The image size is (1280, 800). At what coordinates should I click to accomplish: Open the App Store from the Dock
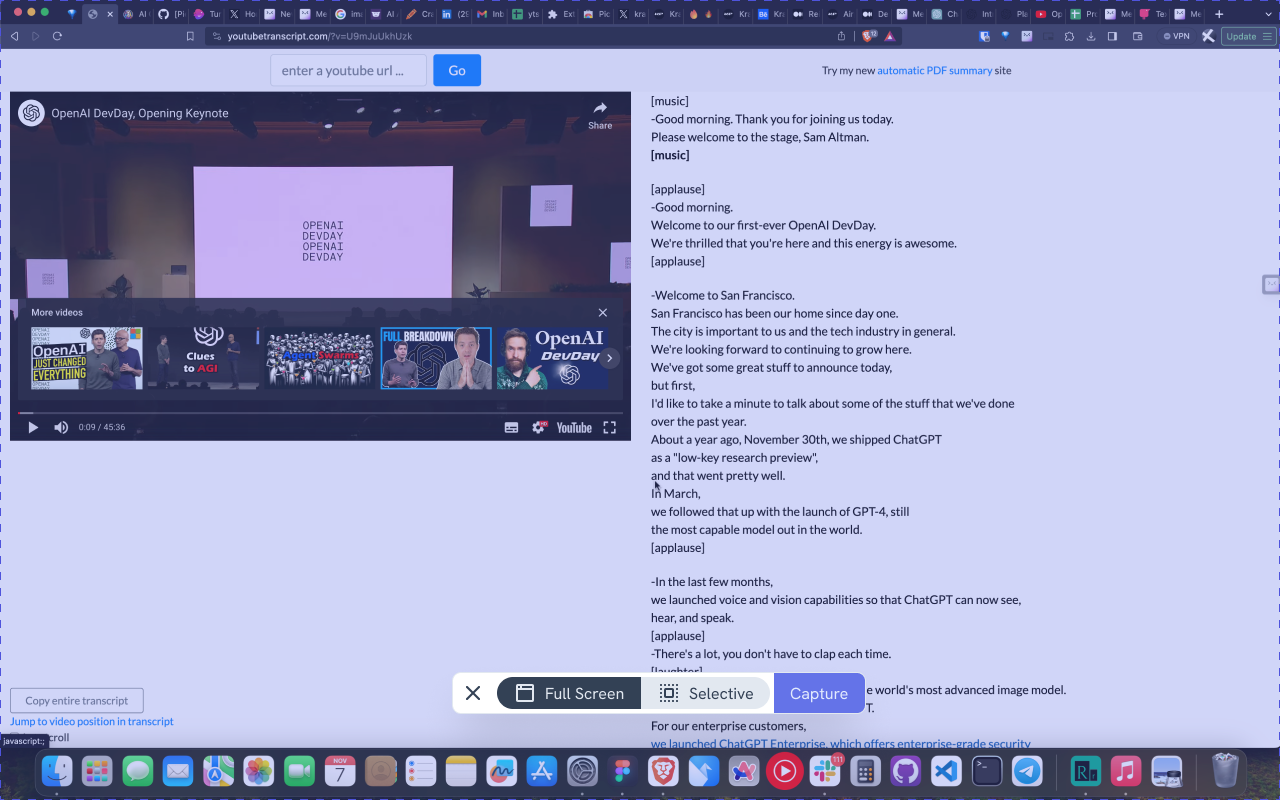[x=542, y=771]
